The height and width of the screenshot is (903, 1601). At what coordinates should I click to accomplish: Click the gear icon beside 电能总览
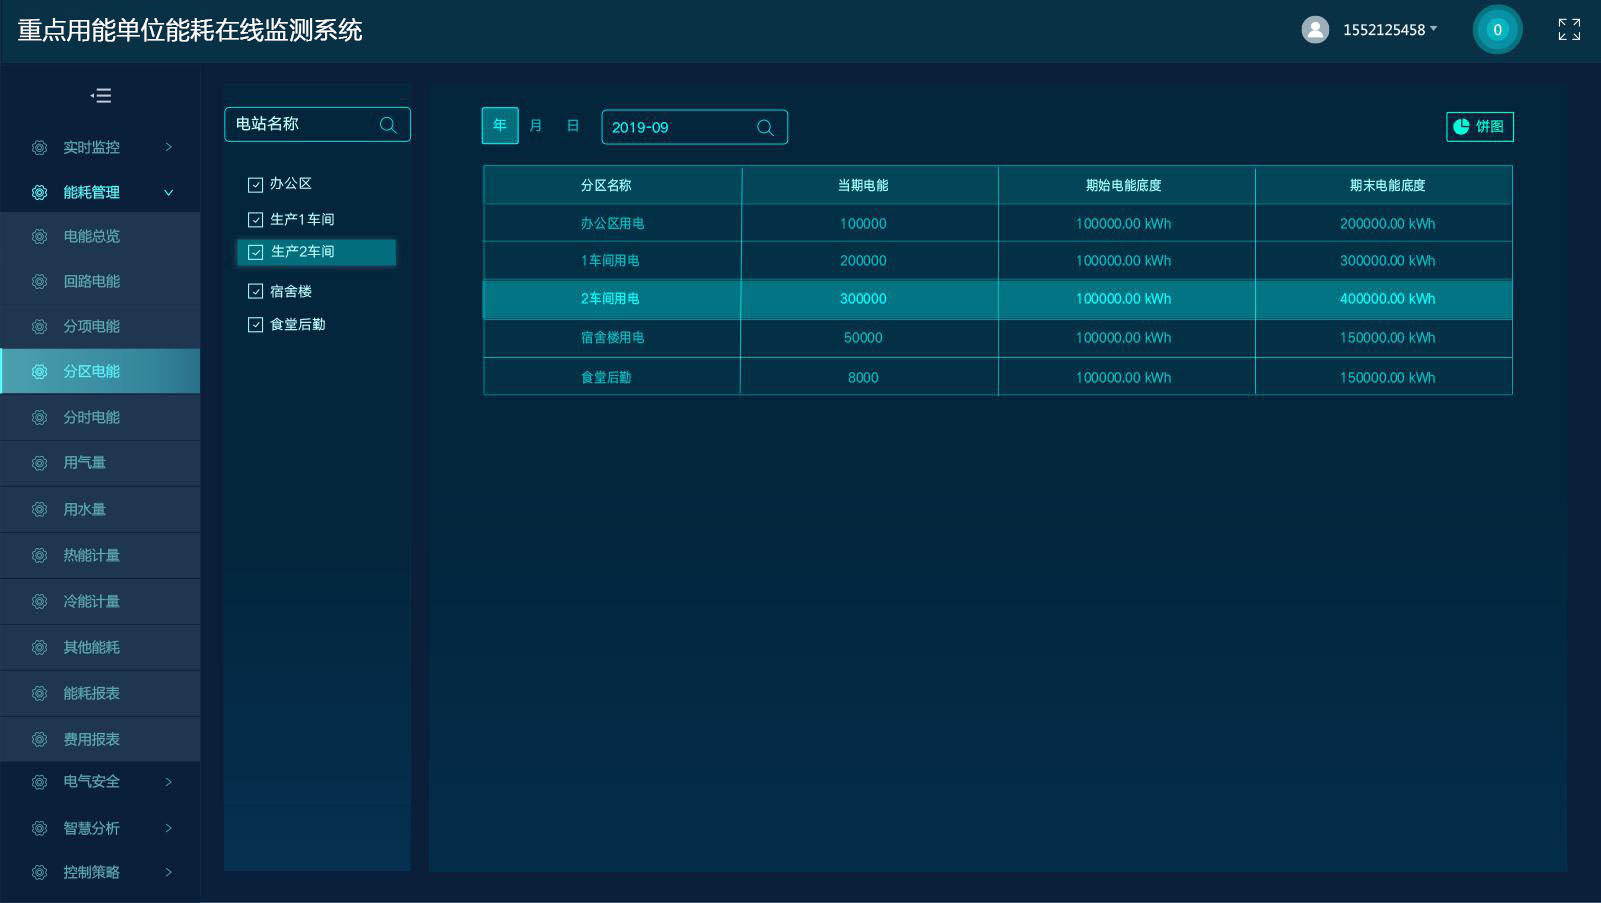[39, 237]
